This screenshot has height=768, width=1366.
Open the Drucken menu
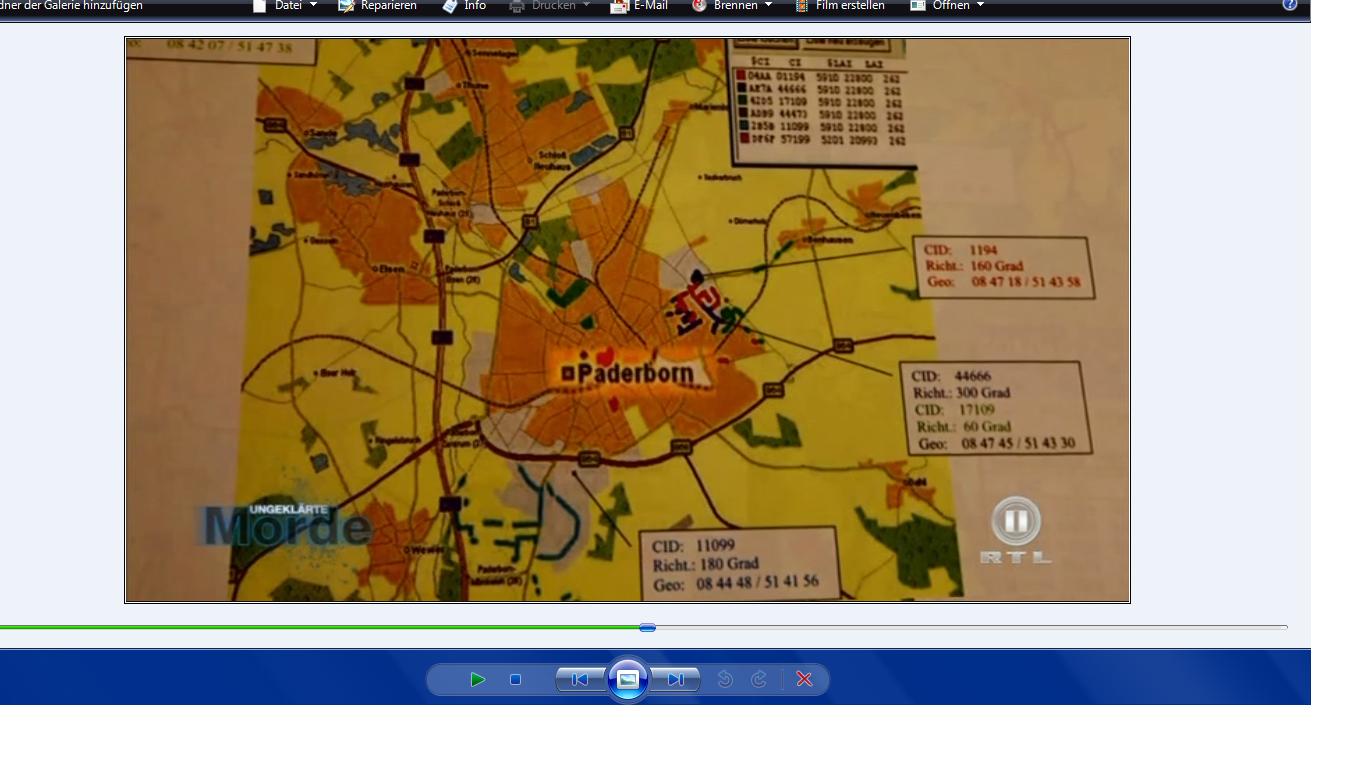(x=550, y=6)
